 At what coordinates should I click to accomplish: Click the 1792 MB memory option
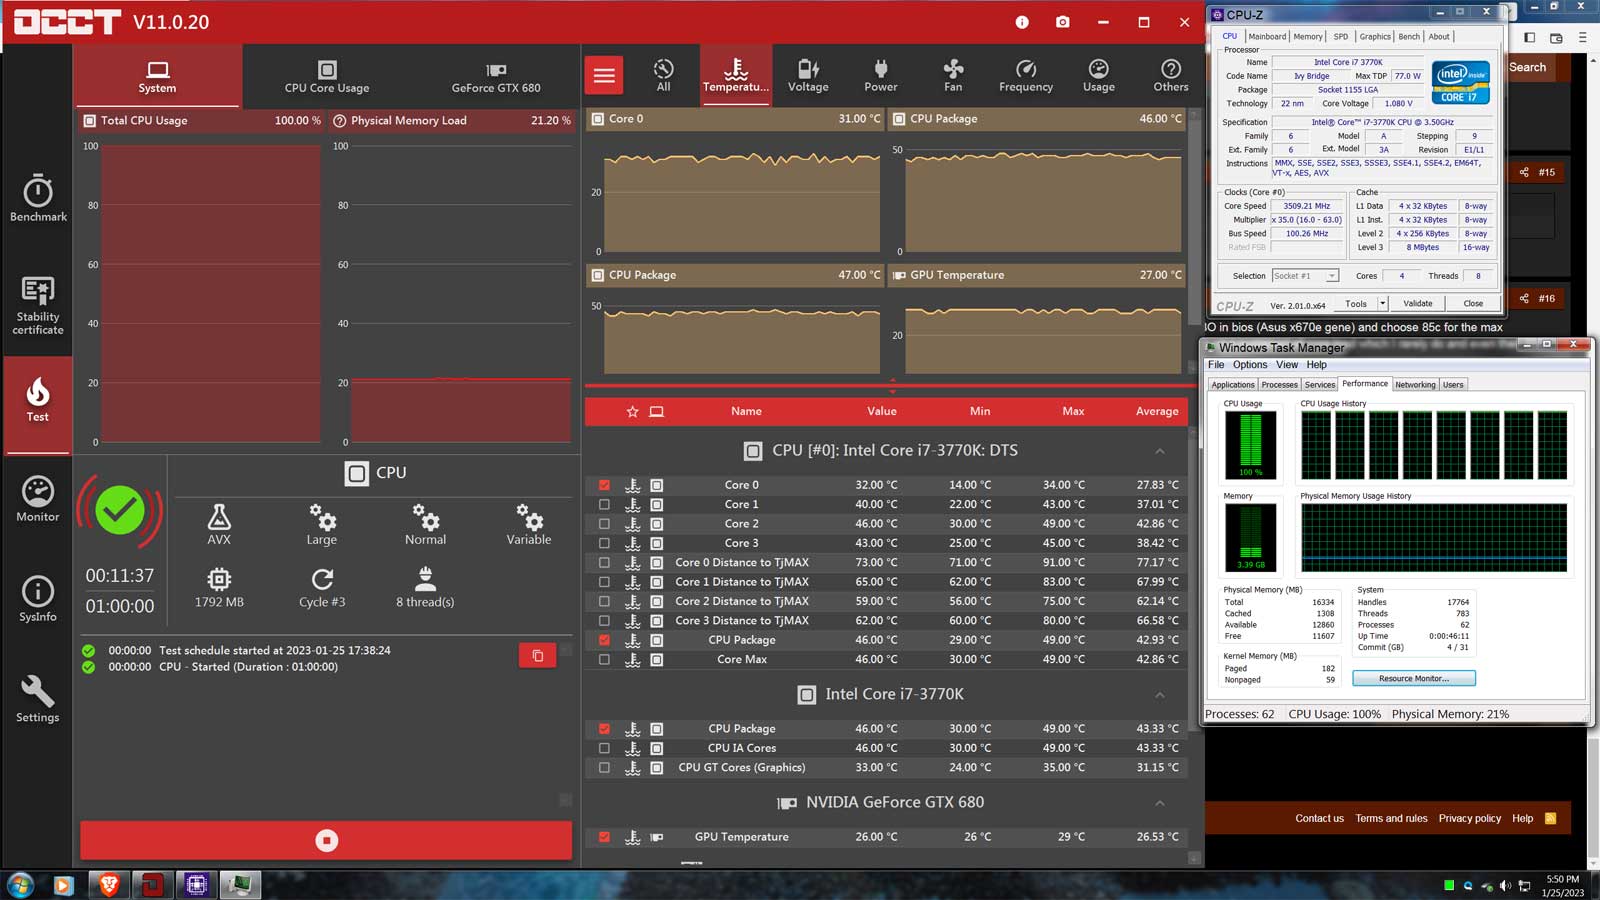click(219, 587)
